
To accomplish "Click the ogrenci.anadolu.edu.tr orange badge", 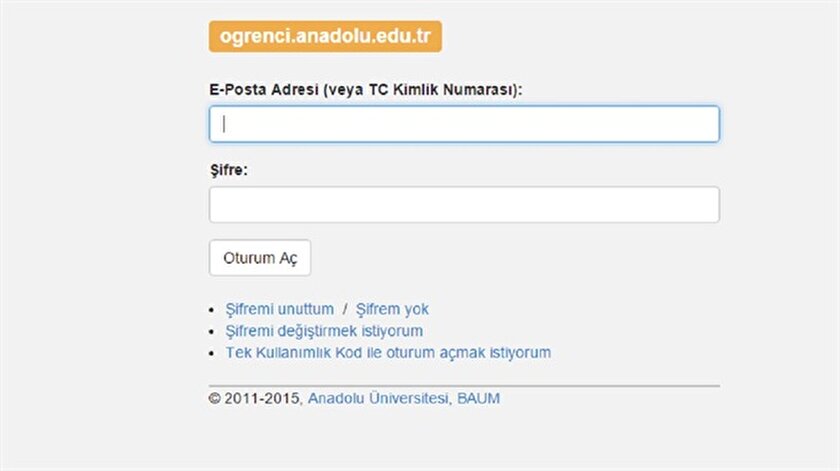I will (x=325, y=37).
